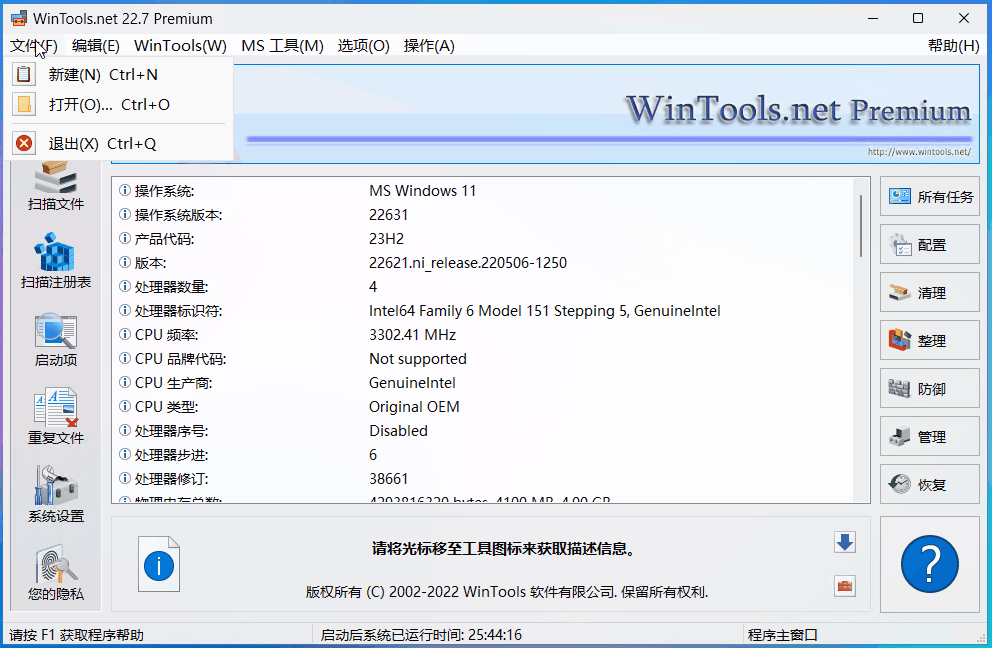
Task: Select the MS Windows 11 value
Action: [x=422, y=190]
